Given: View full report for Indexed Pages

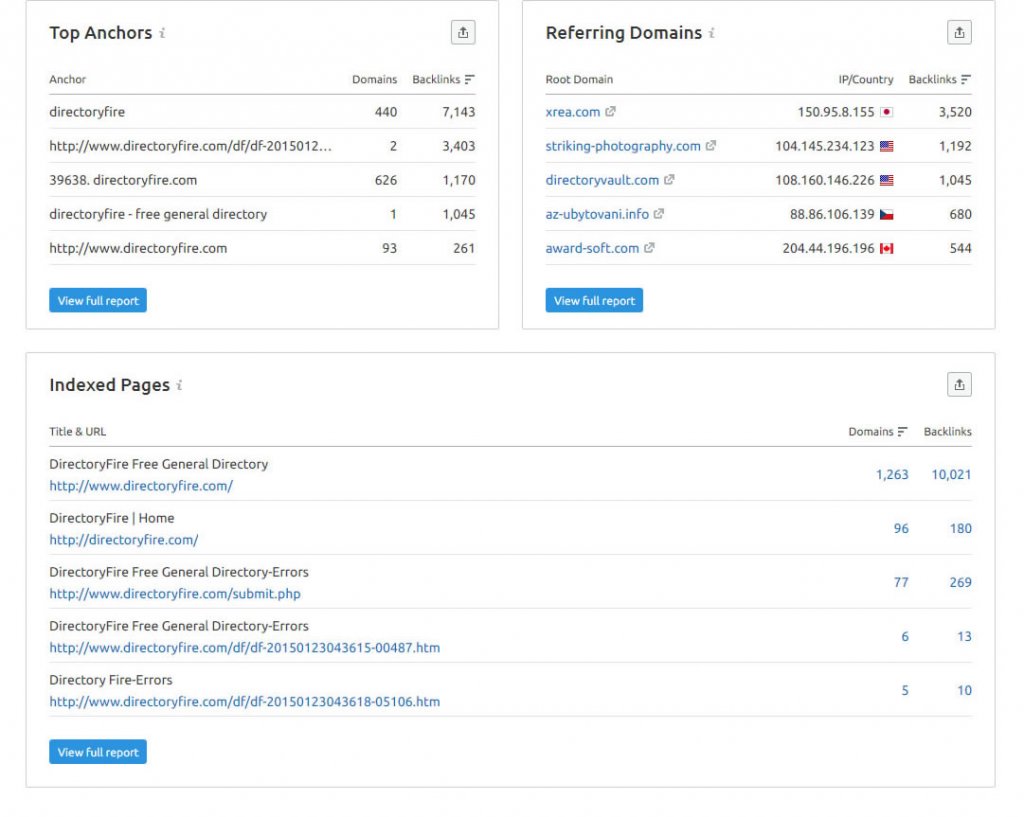Looking at the screenshot, I should [98, 752].
